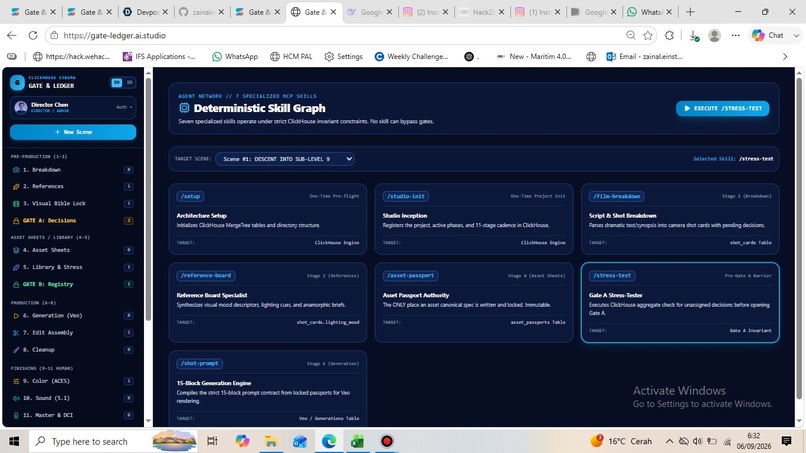
Task: Open the Weekly Challenge bookmark
Action: point(411,57)
